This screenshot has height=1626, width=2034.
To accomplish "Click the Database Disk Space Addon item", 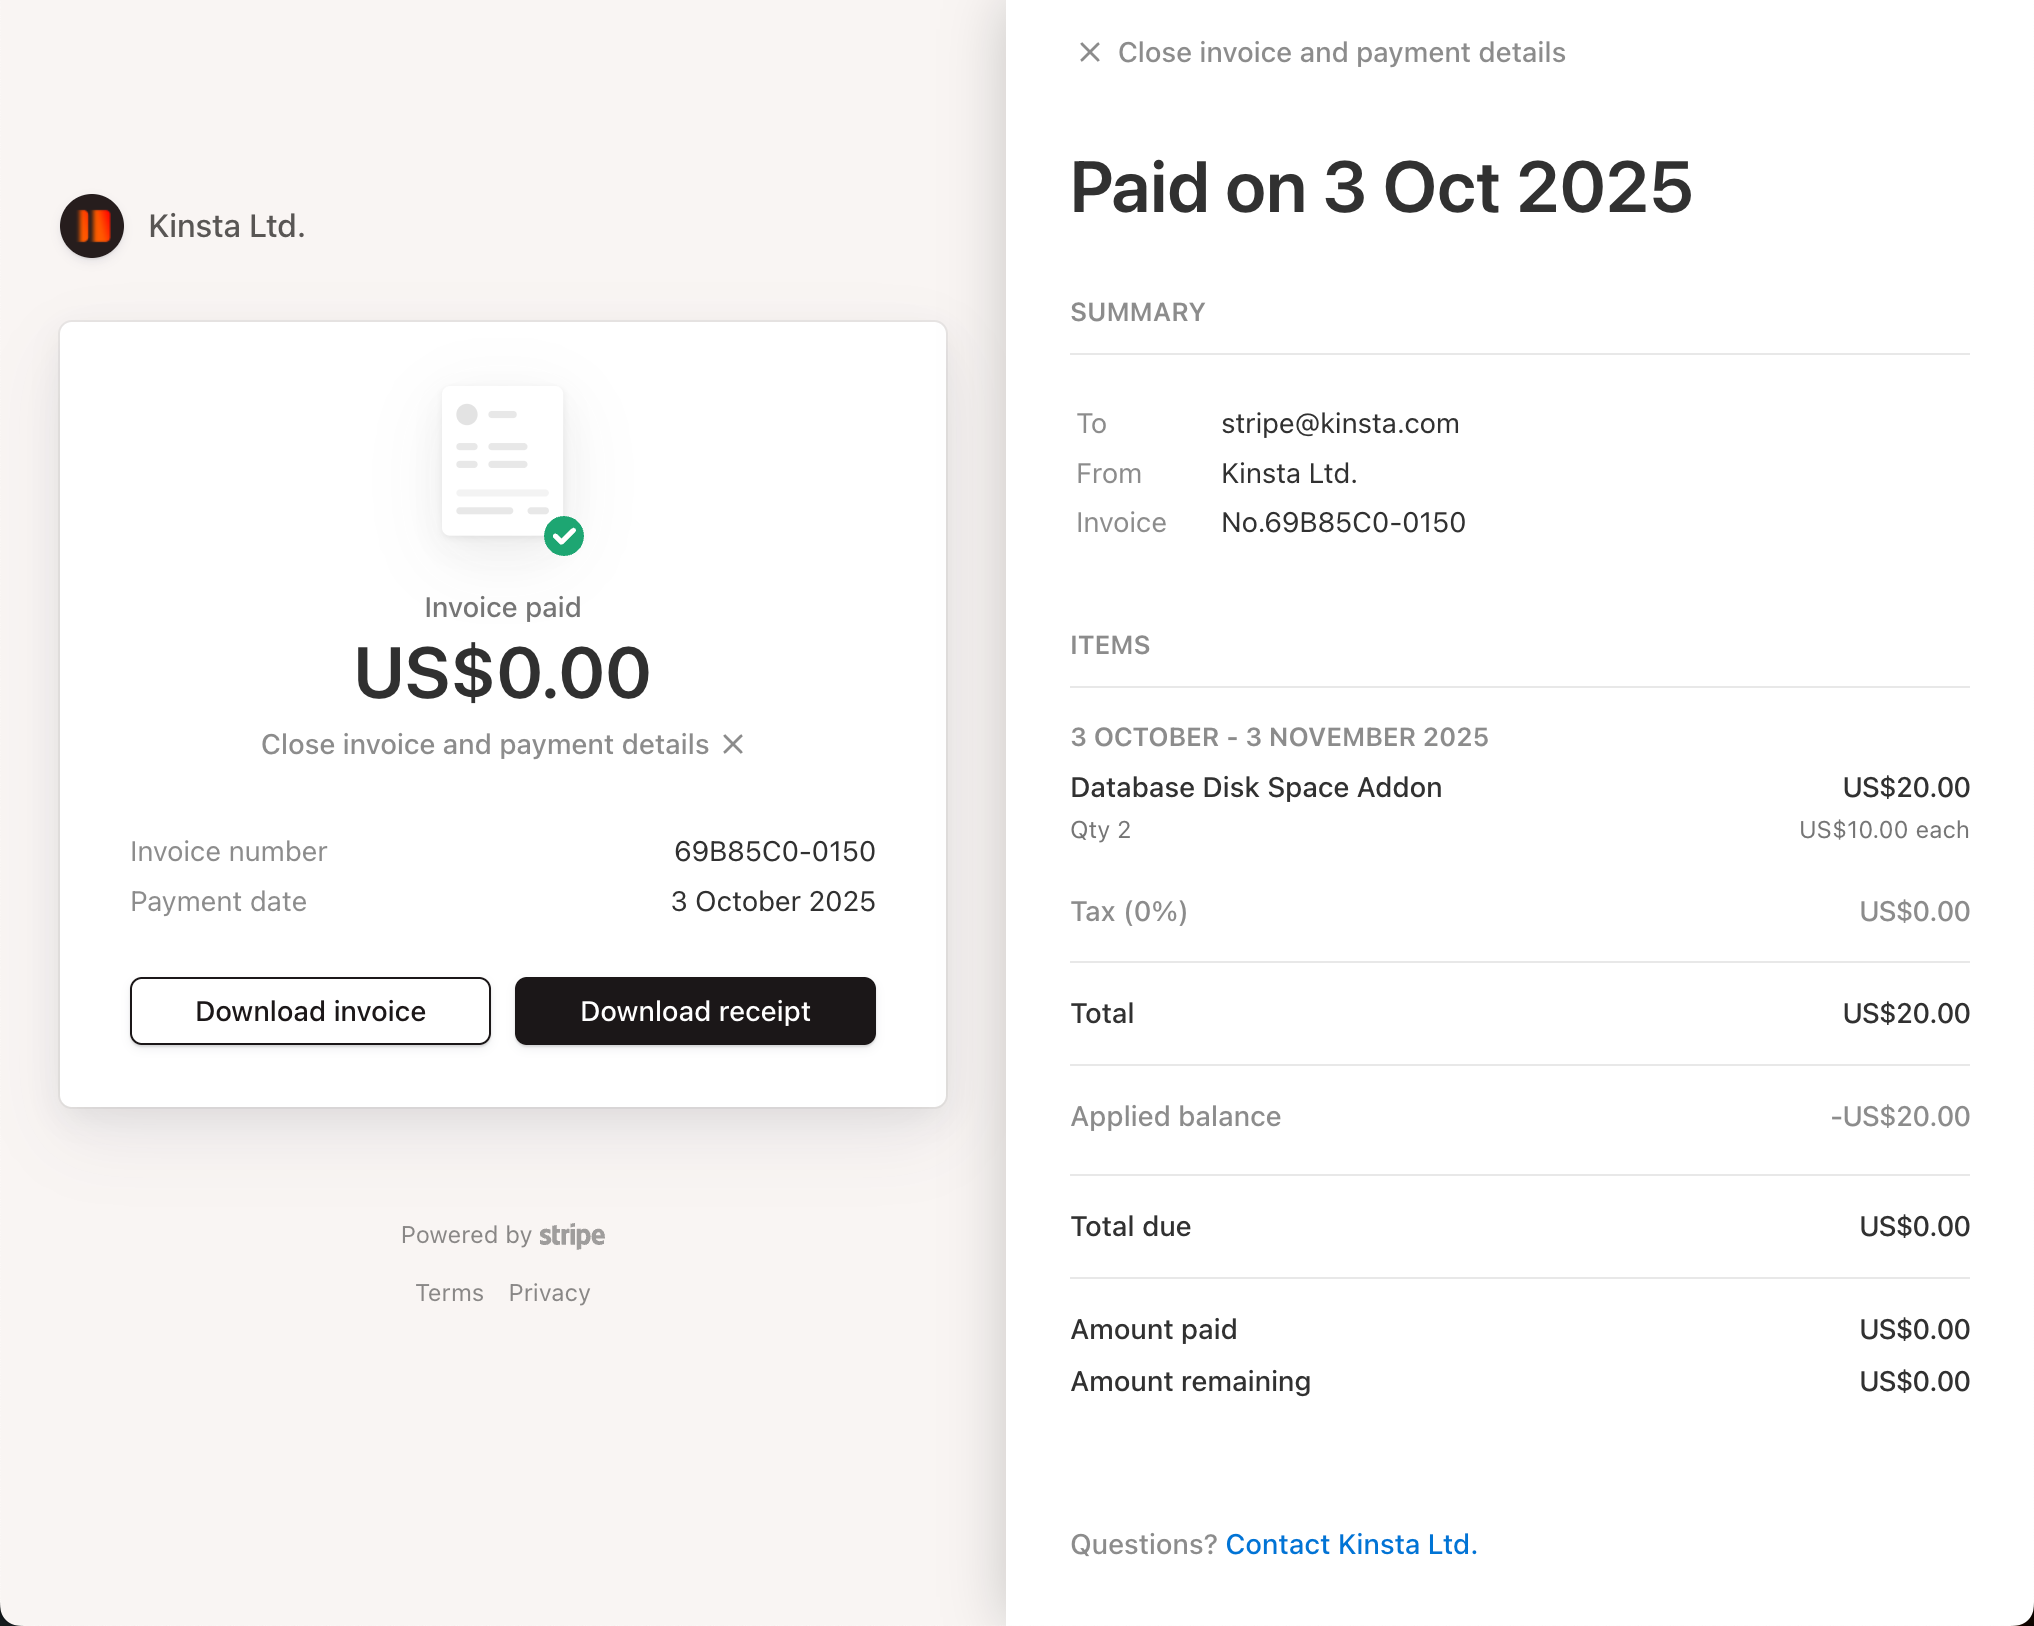I will coord(1256,787).
